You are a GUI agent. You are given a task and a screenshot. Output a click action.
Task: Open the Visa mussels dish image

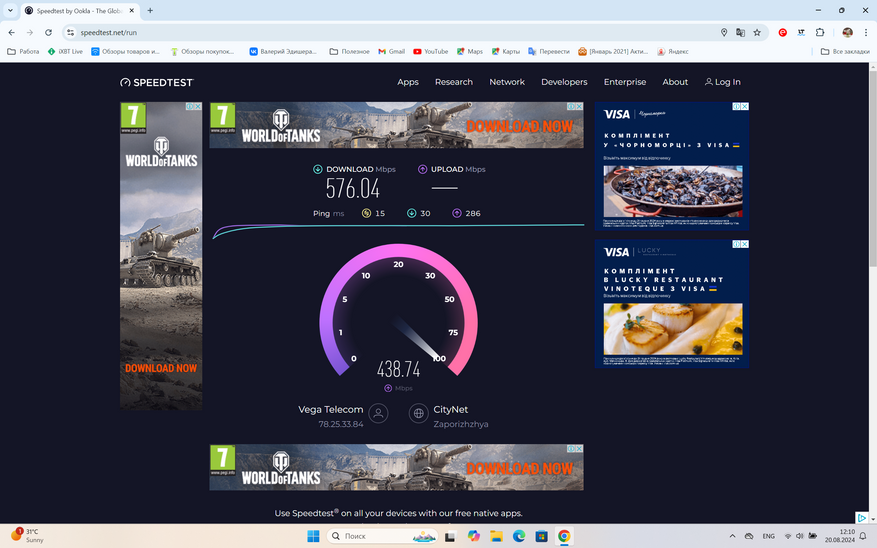click(673, 191)
